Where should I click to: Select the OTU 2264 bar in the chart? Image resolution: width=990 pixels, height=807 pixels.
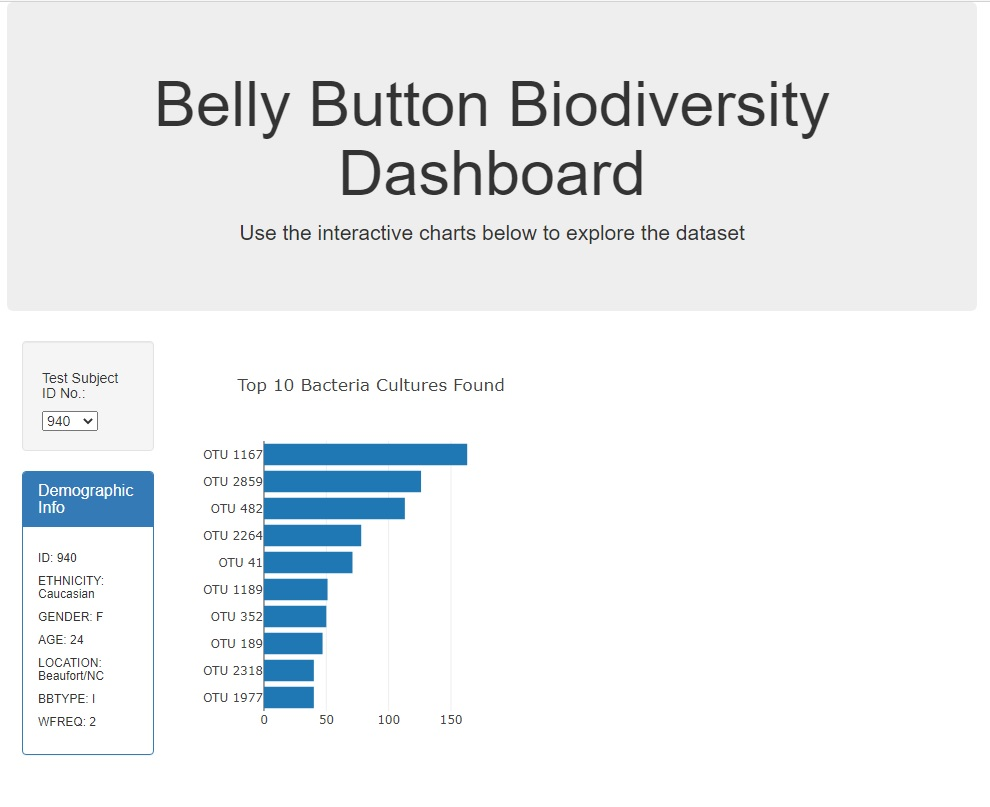310,535
